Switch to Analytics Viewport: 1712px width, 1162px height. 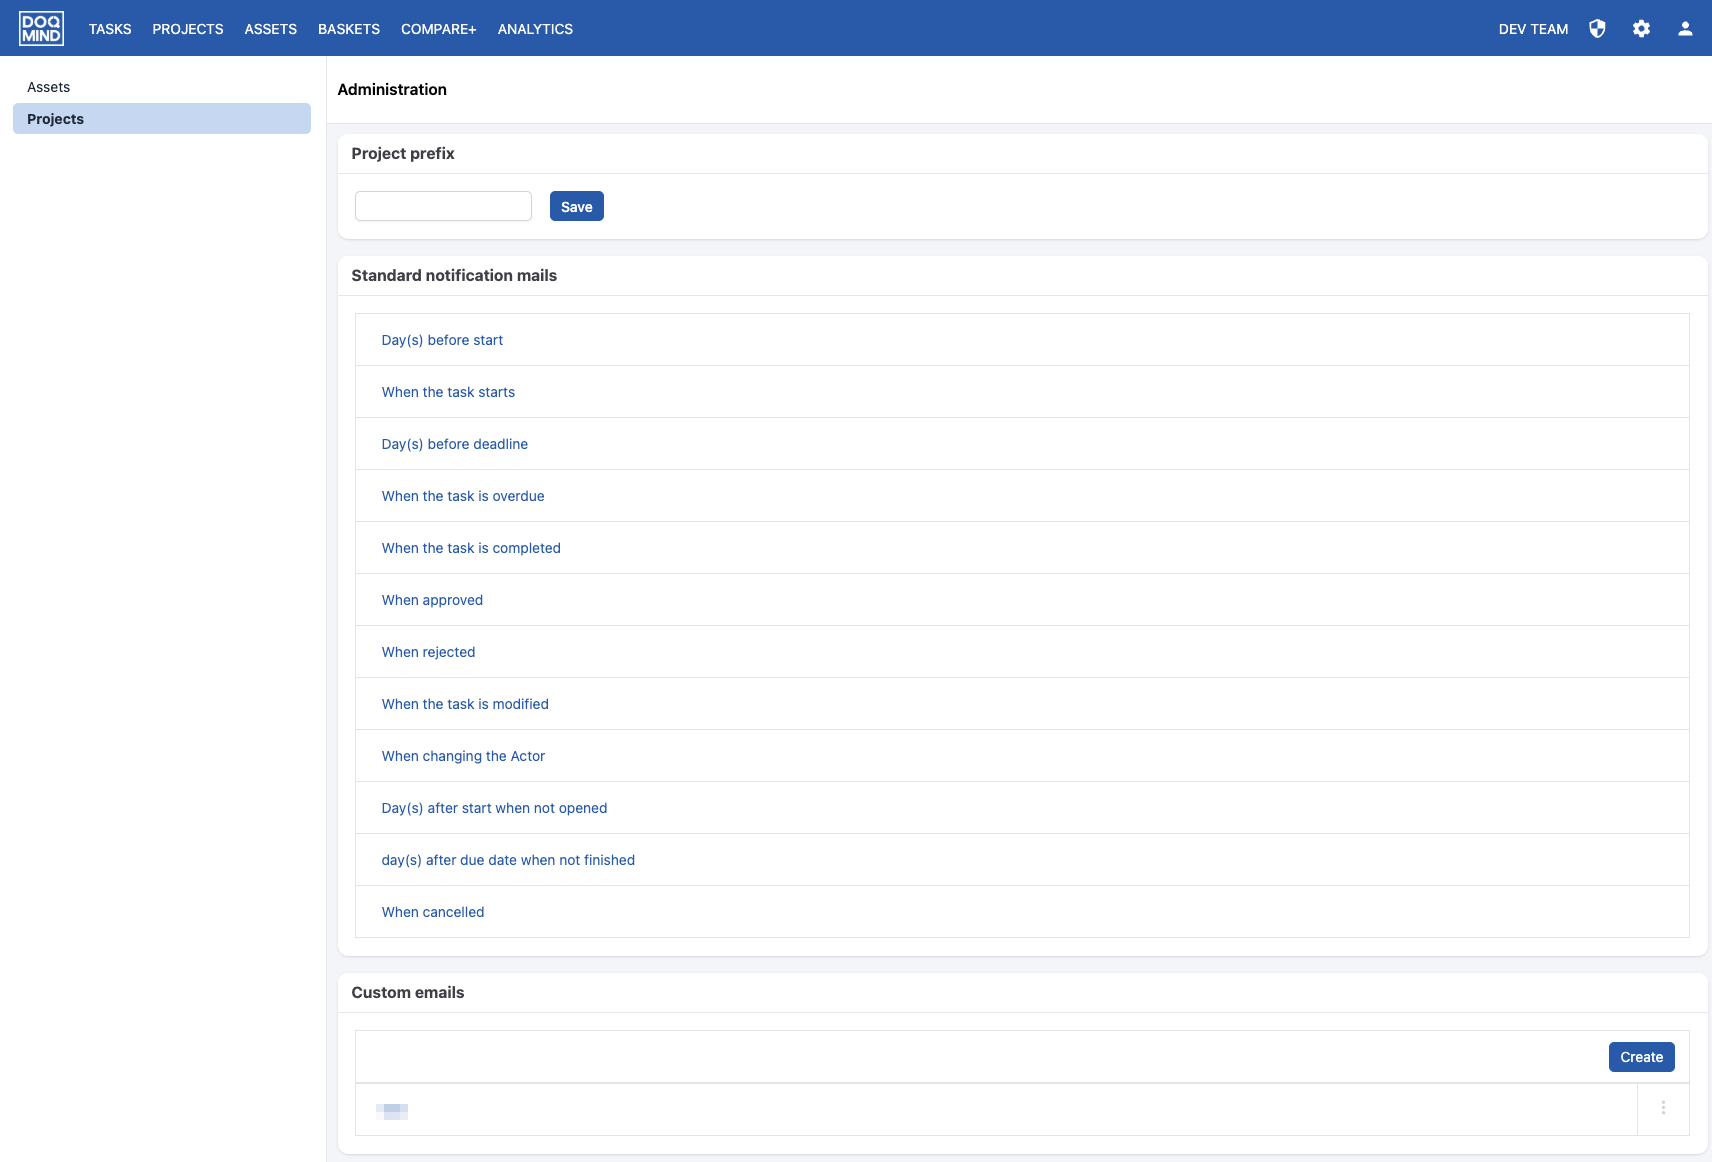[x=535, y=29]
